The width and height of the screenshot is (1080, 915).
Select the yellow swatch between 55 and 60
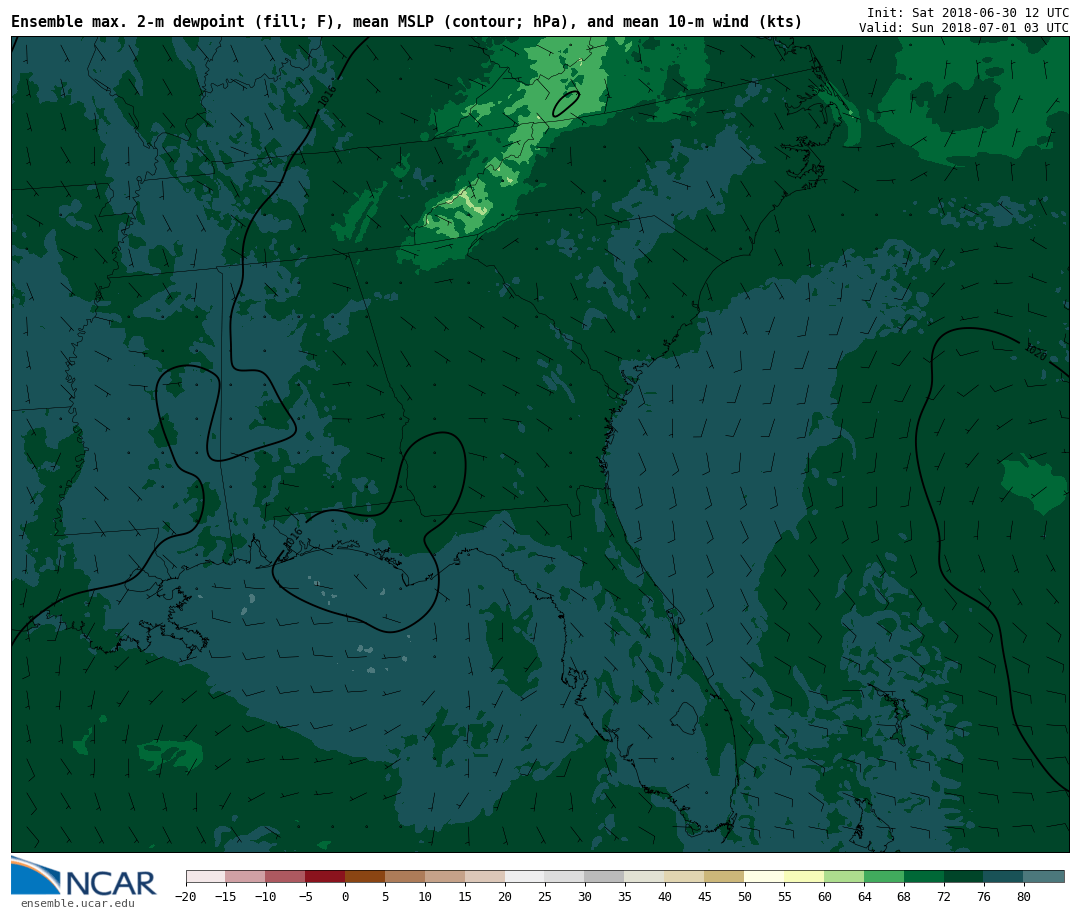804,876
